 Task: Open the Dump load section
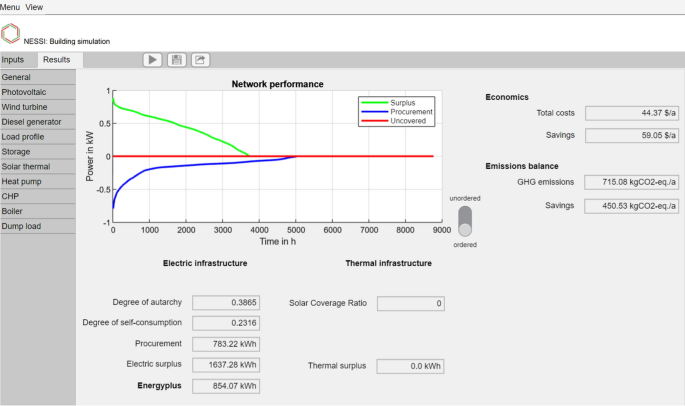(38, 226)
